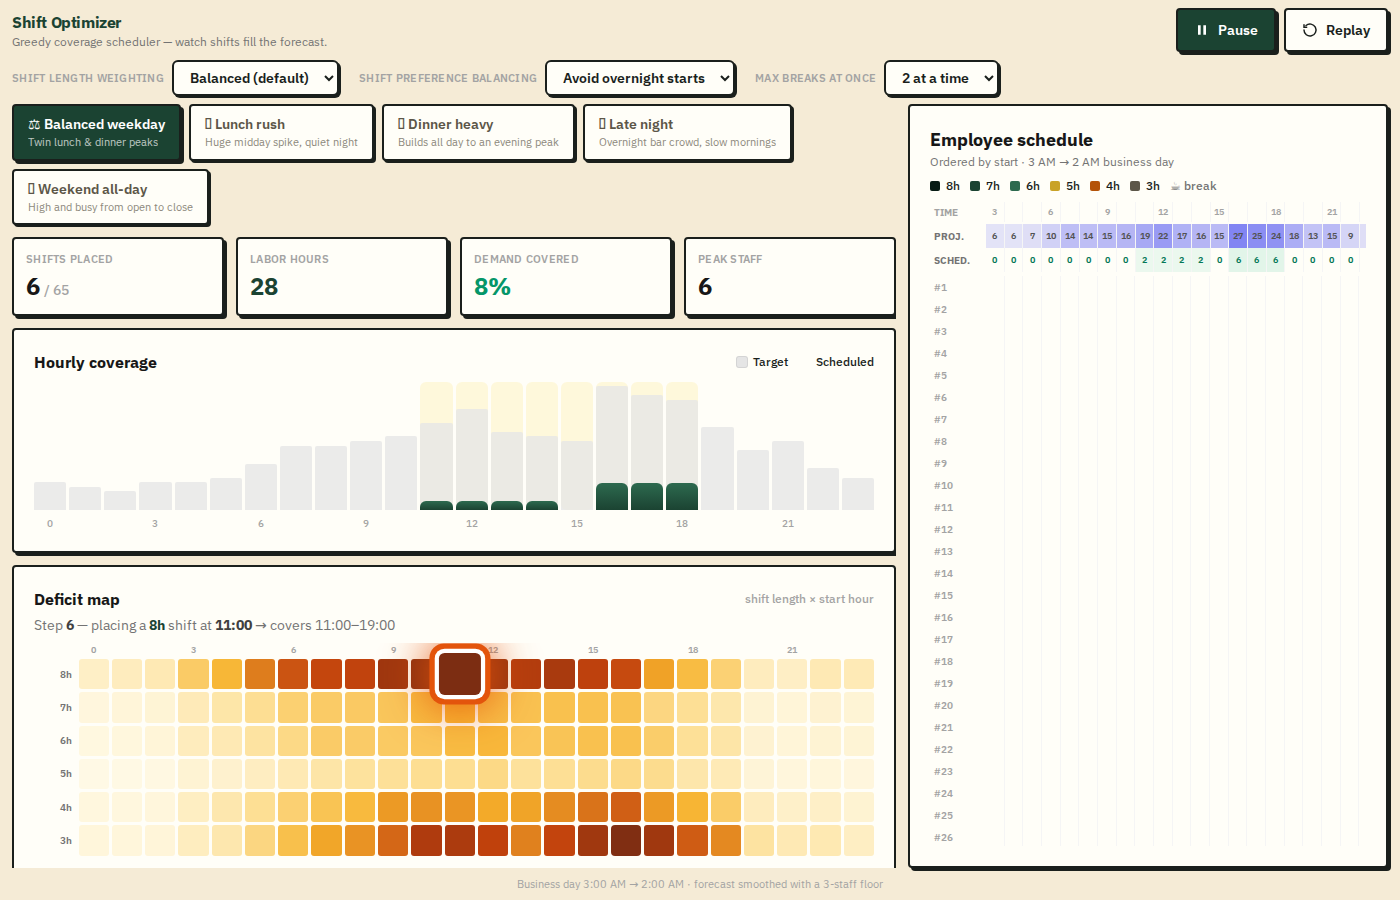The width and height of the screenshot is (1400, 900).
Task: Click the PROJ. cell showing 9
Action: click(1351, 236)
